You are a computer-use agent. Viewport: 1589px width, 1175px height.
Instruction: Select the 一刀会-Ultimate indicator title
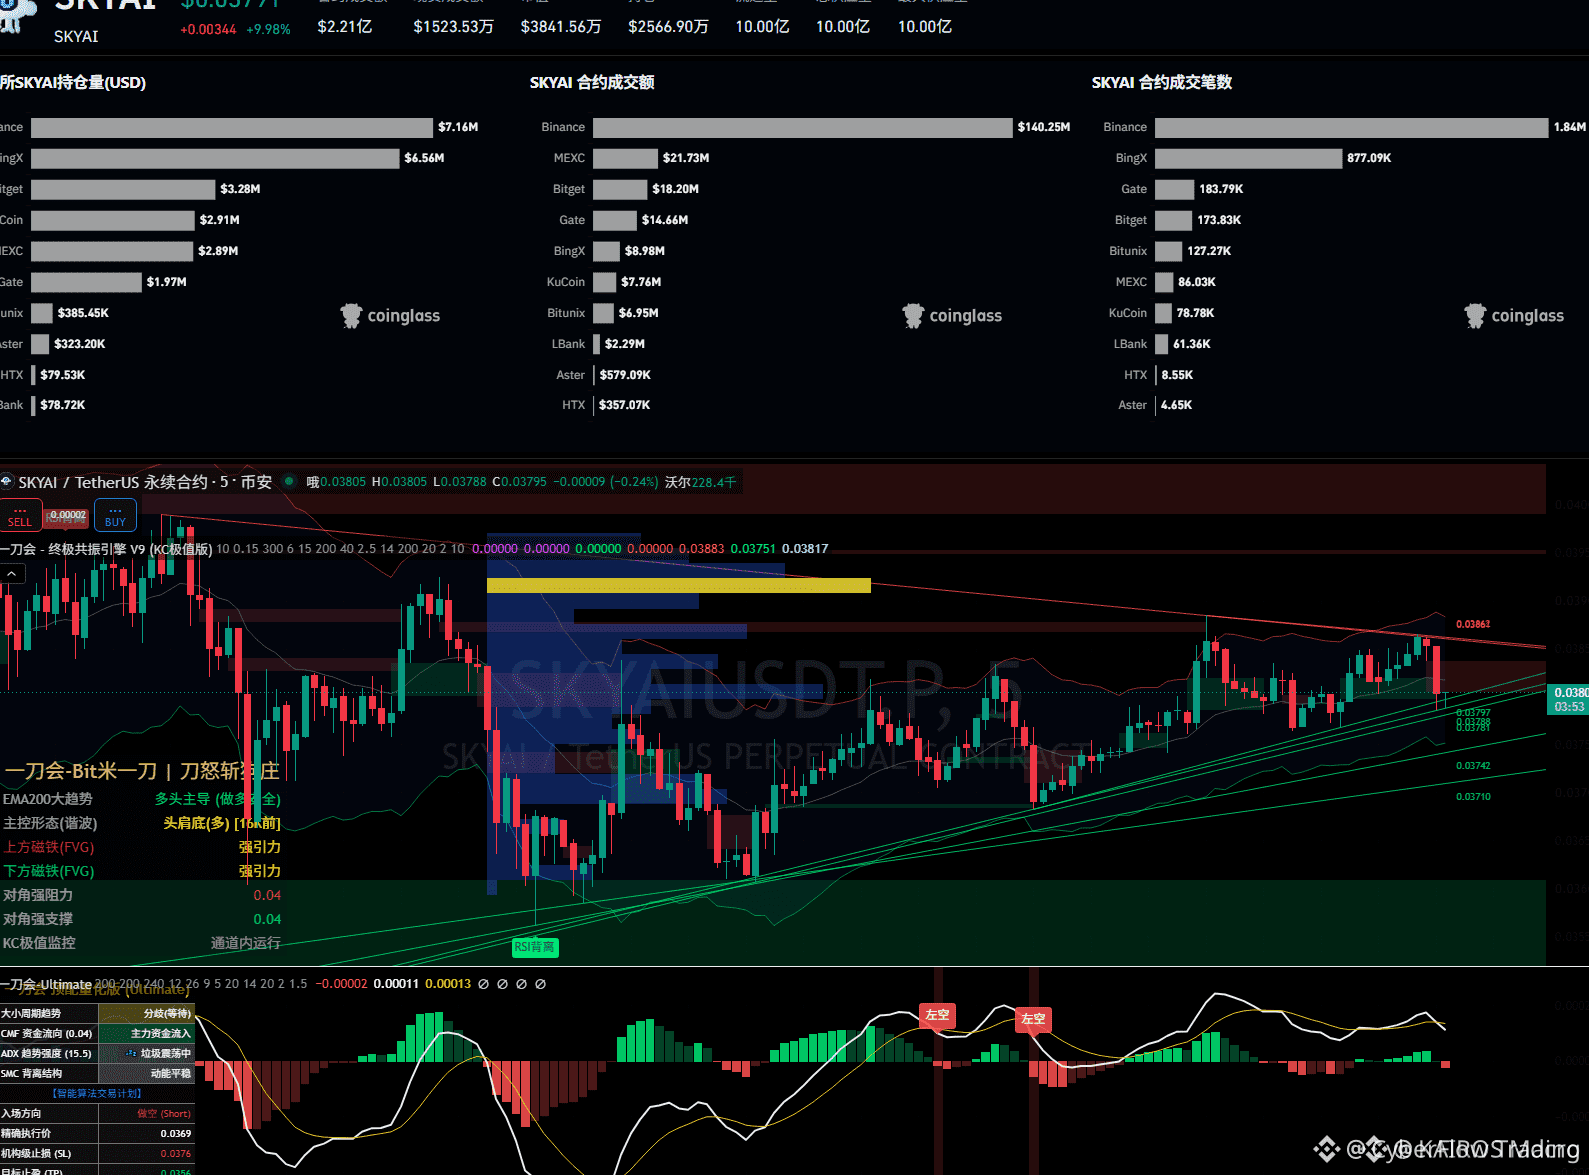[46, 984]
